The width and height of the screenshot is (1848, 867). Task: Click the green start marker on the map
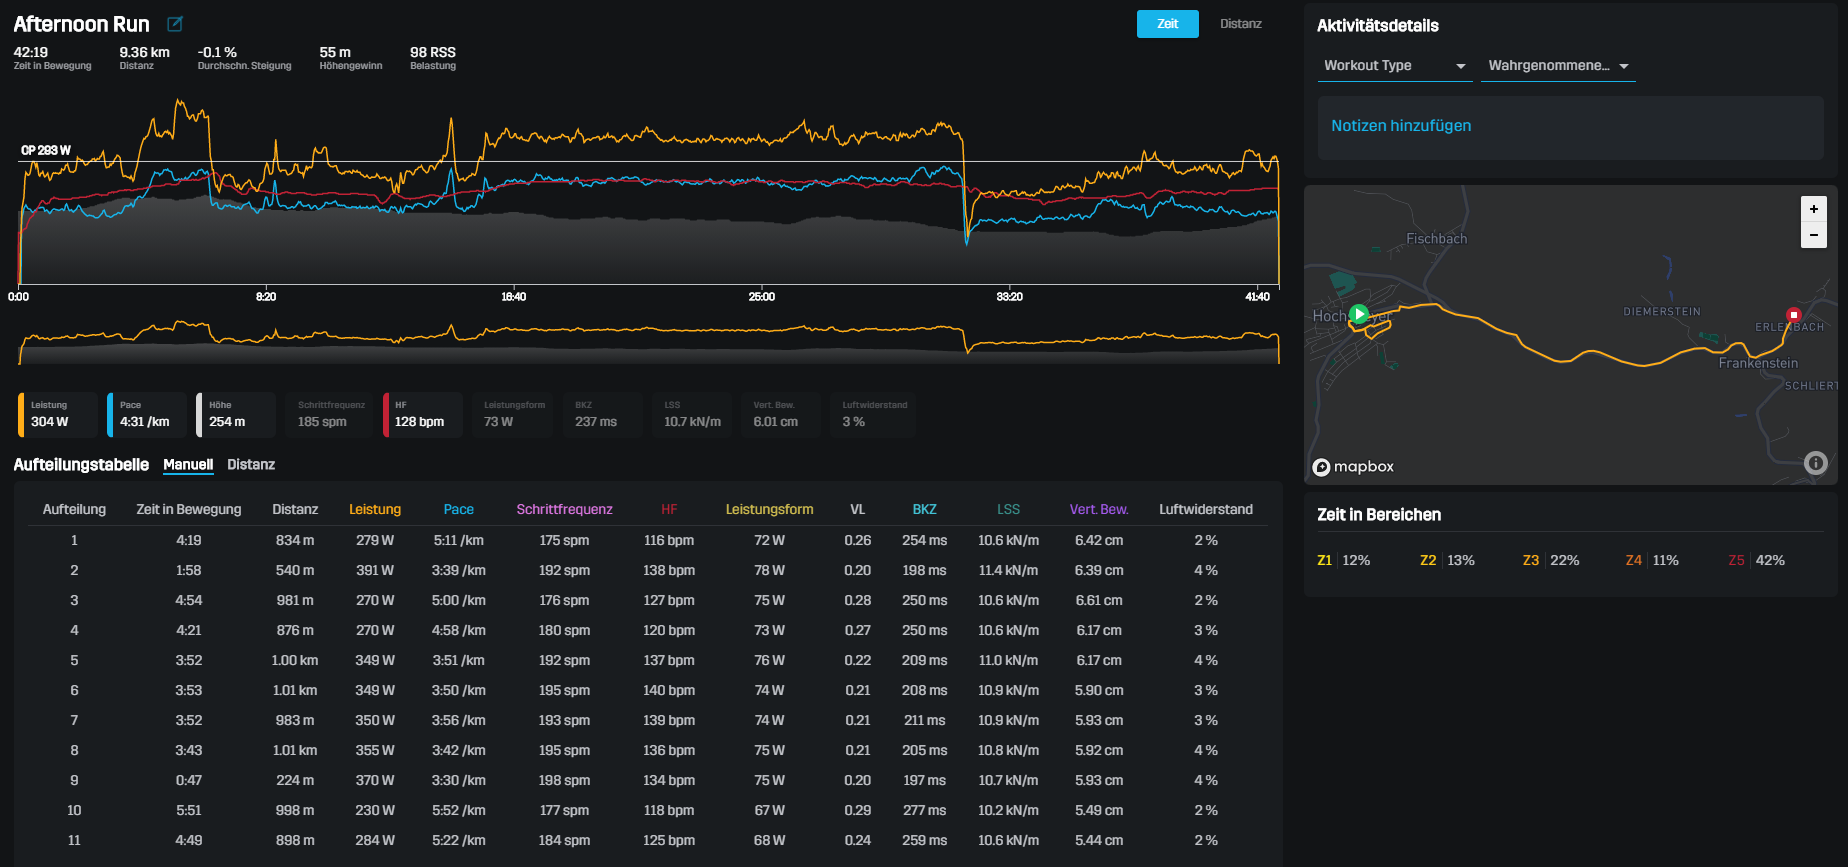(1358, 314)
